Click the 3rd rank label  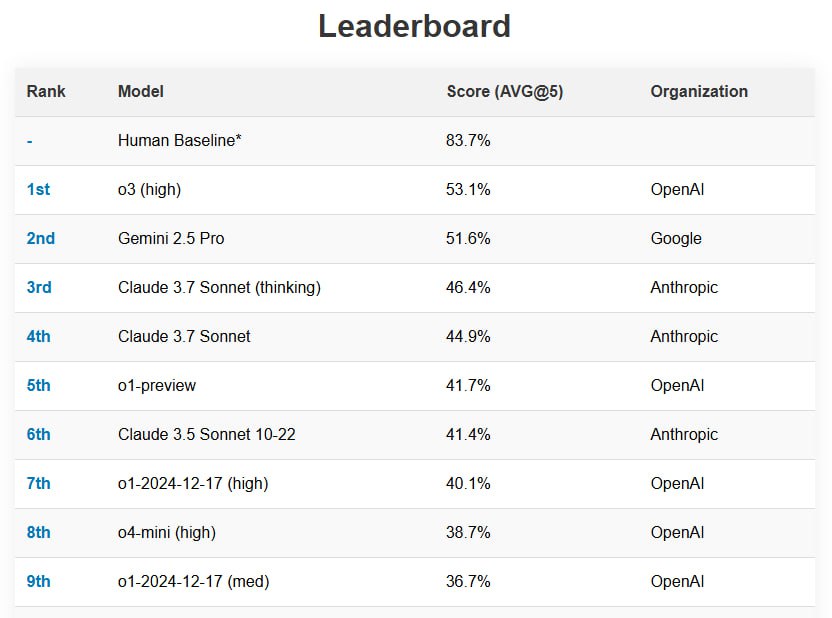[x=39, y=288]
